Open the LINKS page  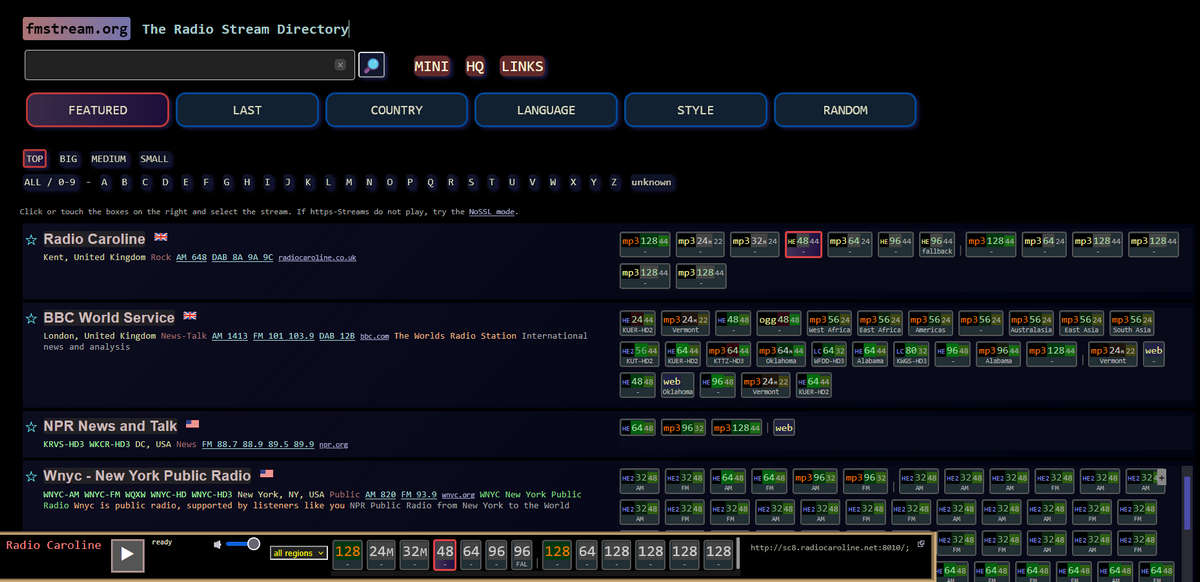(522, 67)
